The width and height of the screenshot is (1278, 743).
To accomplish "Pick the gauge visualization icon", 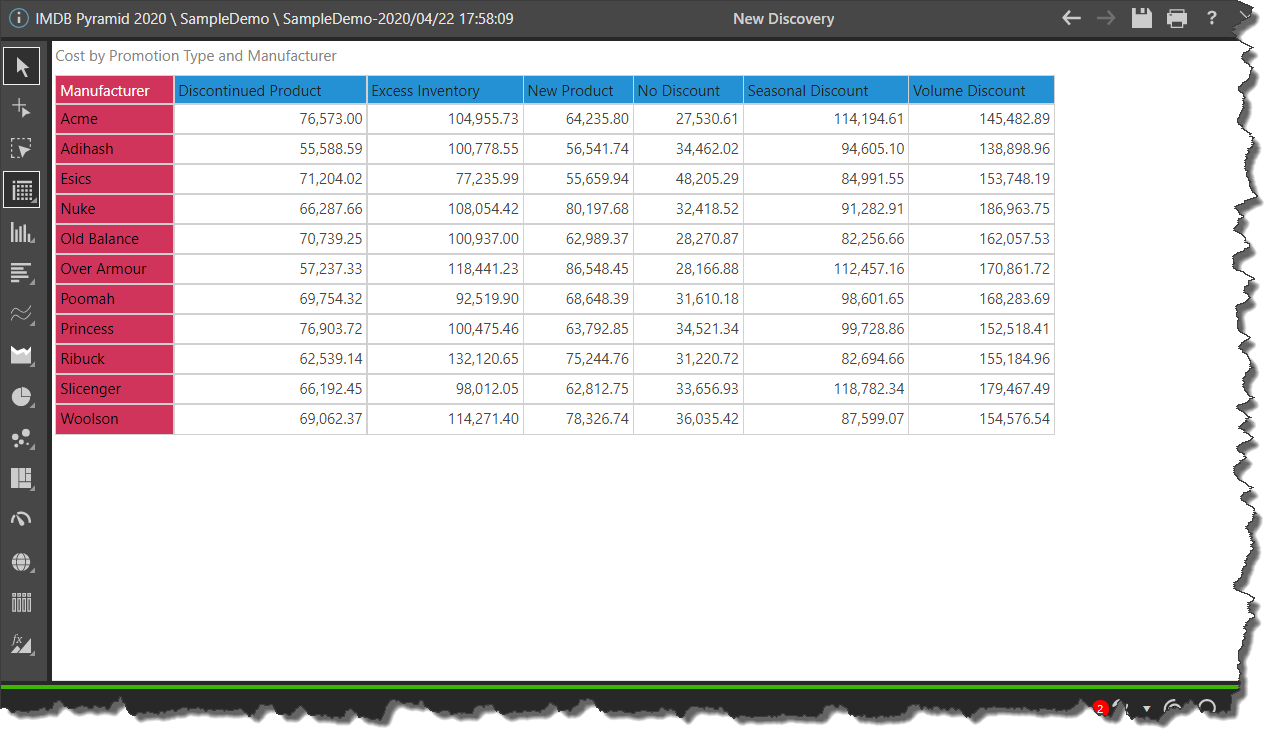I will pyautogui.click(x=21, y=519).
